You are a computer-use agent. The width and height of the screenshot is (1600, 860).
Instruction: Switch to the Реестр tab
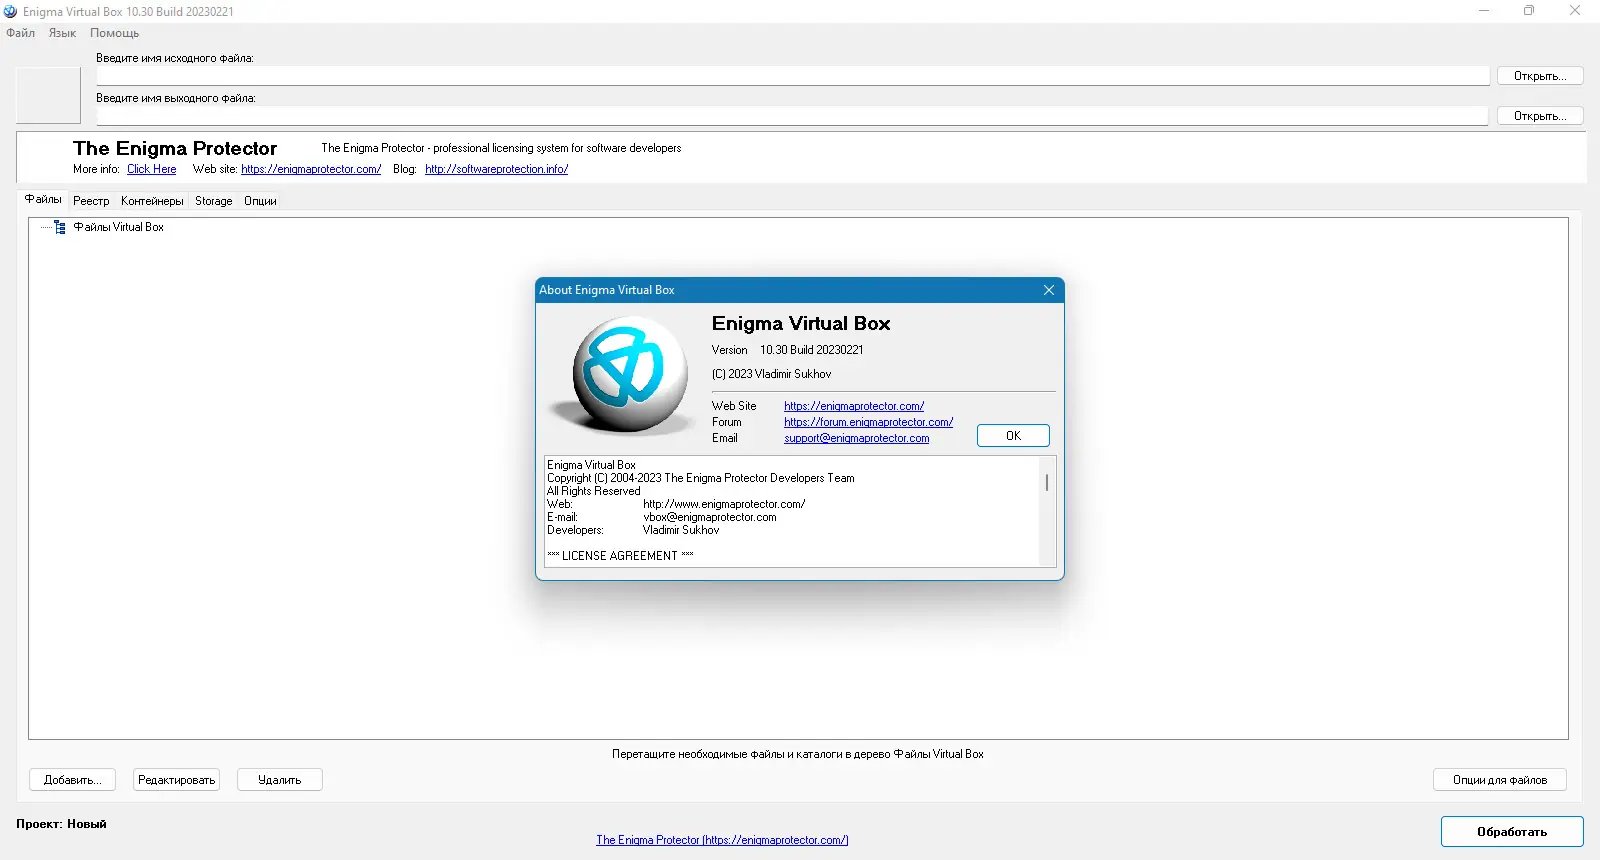coord(91,201)
